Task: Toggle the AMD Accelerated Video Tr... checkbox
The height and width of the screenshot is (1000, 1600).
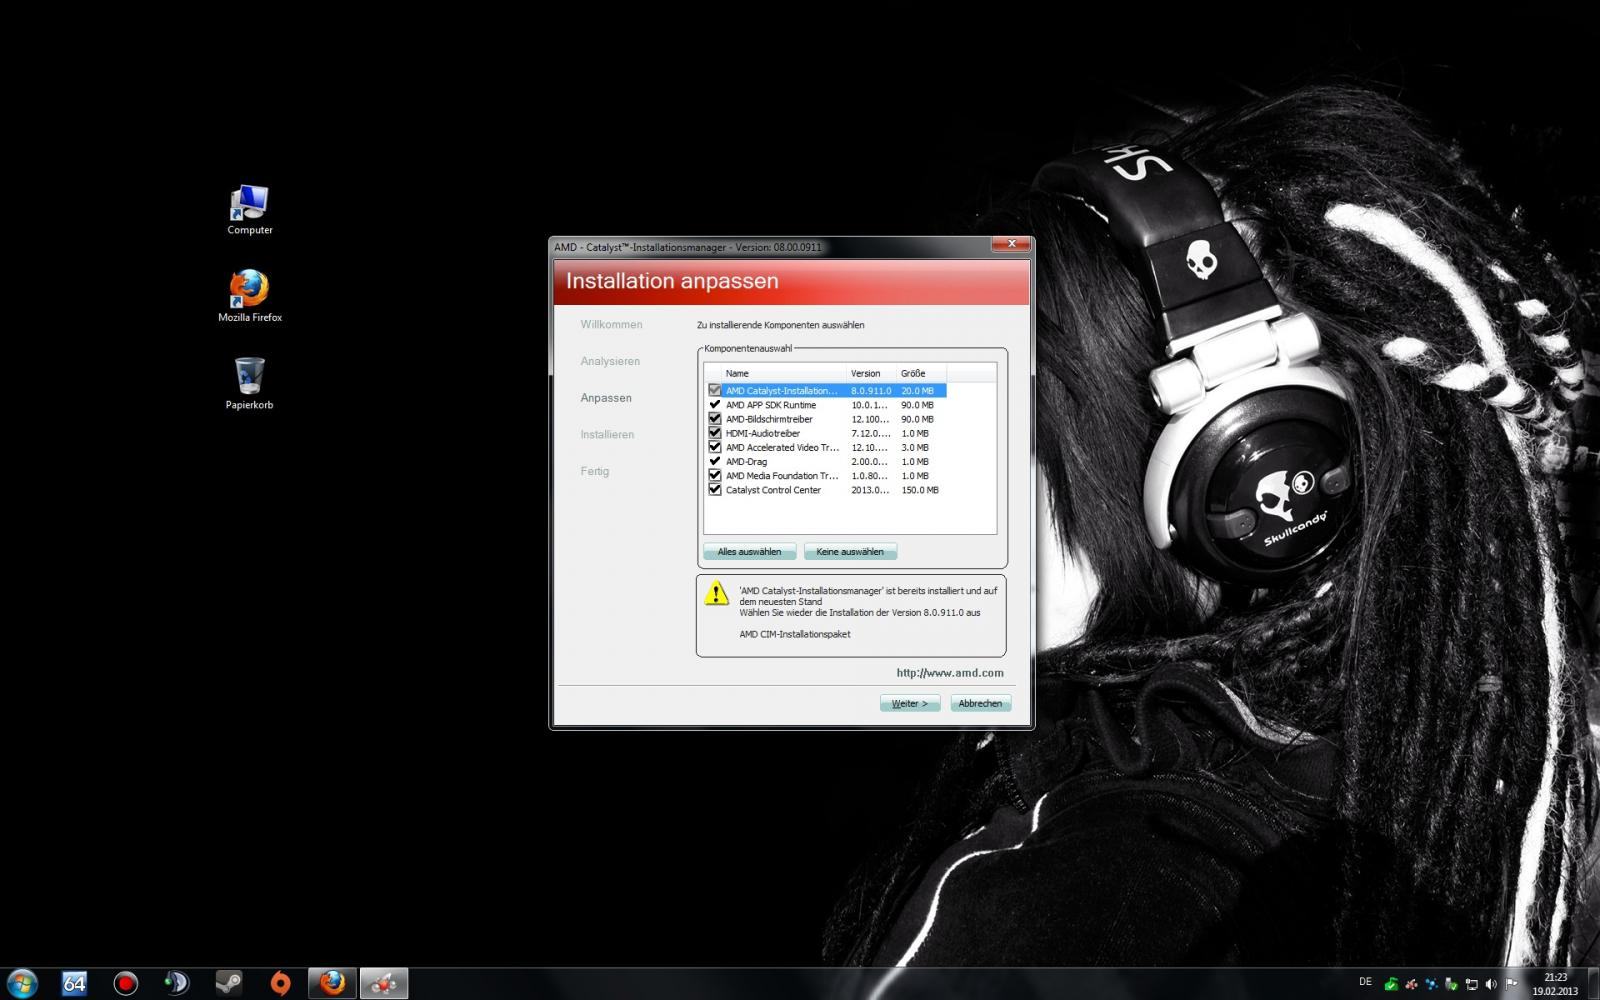Action: 714,447
